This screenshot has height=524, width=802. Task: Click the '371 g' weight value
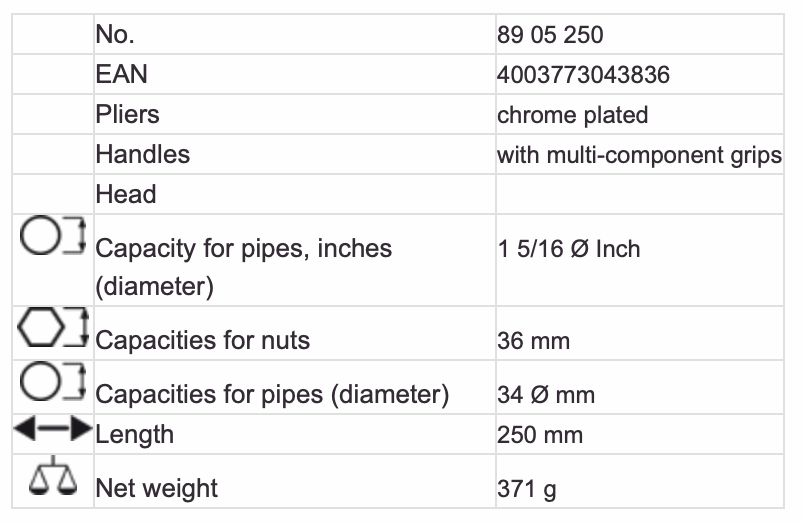tap(527, 489)
